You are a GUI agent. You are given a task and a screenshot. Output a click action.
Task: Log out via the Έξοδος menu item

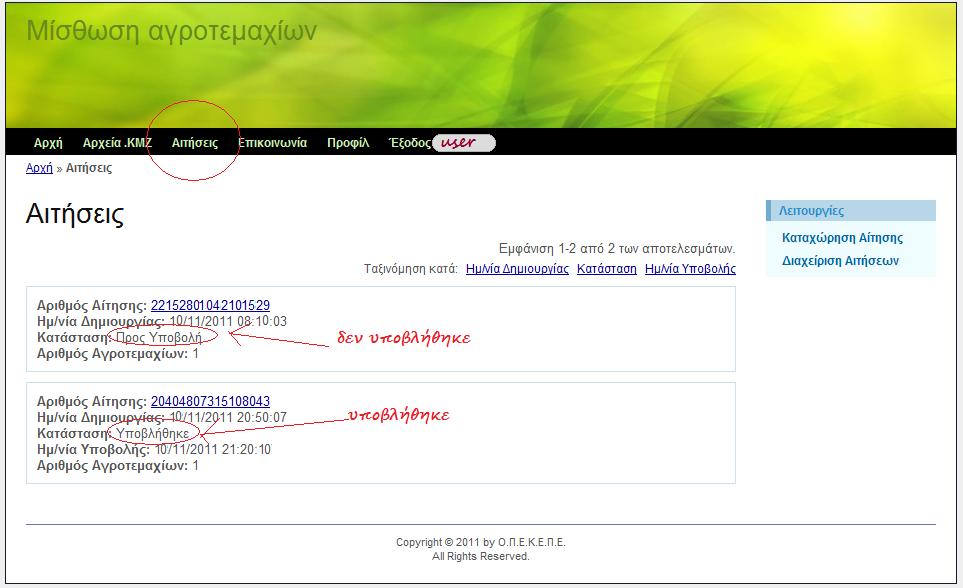[409, 143]
